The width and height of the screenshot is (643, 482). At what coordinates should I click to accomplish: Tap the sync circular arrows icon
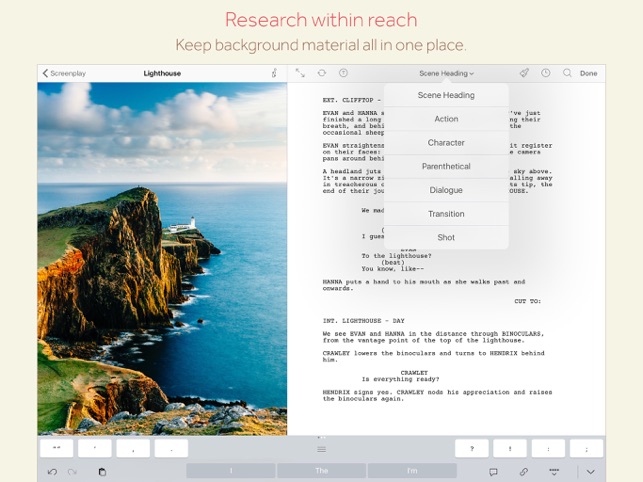[x=322, y=73]
